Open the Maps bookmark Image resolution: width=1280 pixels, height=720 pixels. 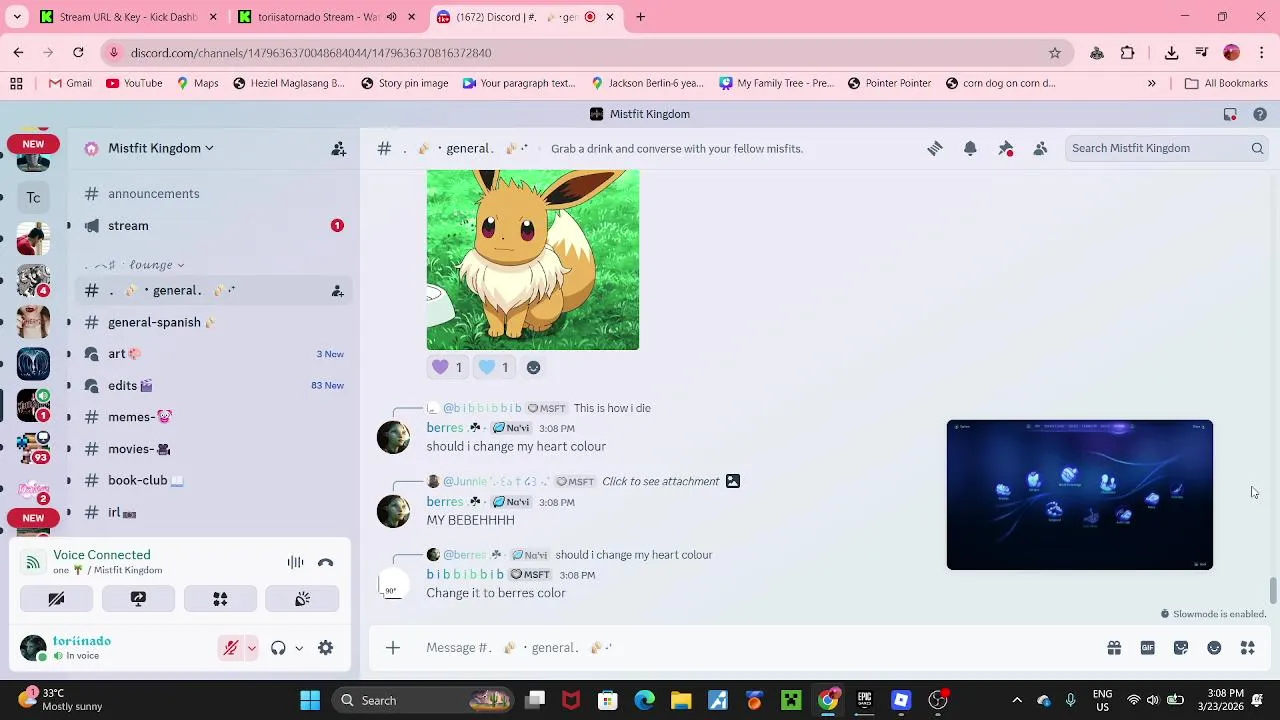(x=197, y=83)
